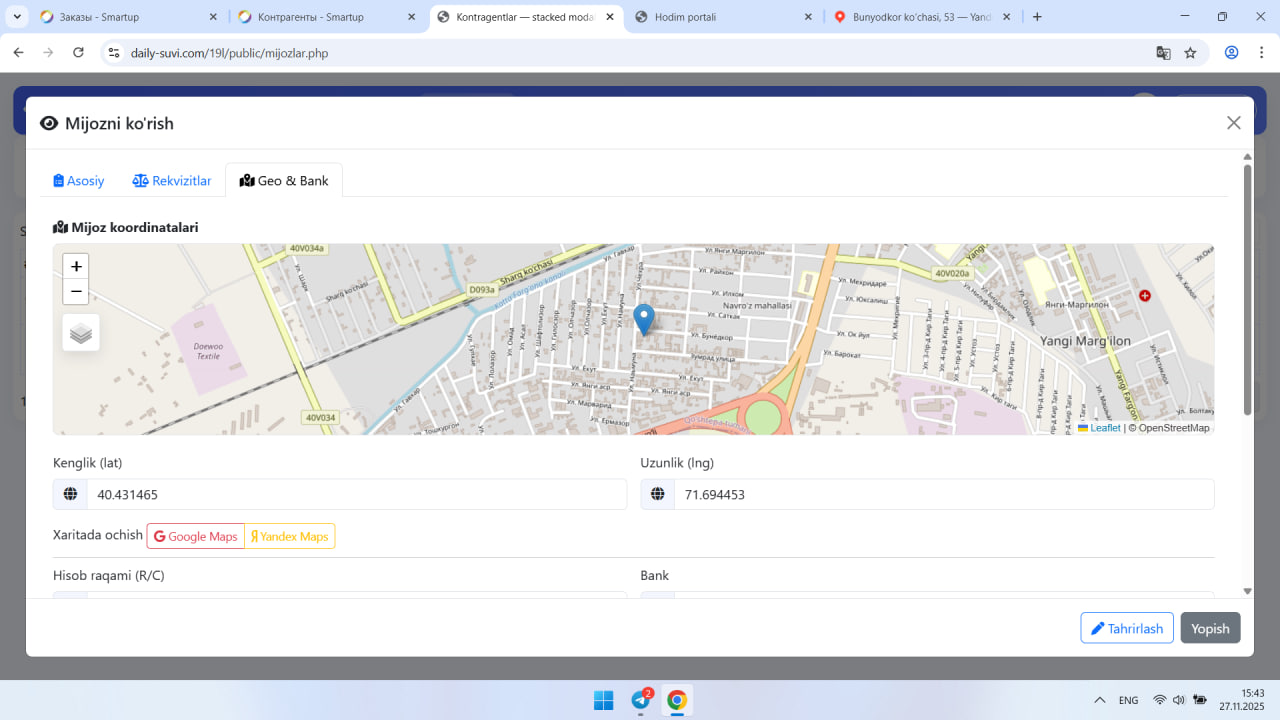
Task: Open the map layers control
Action: coord(81,333)
